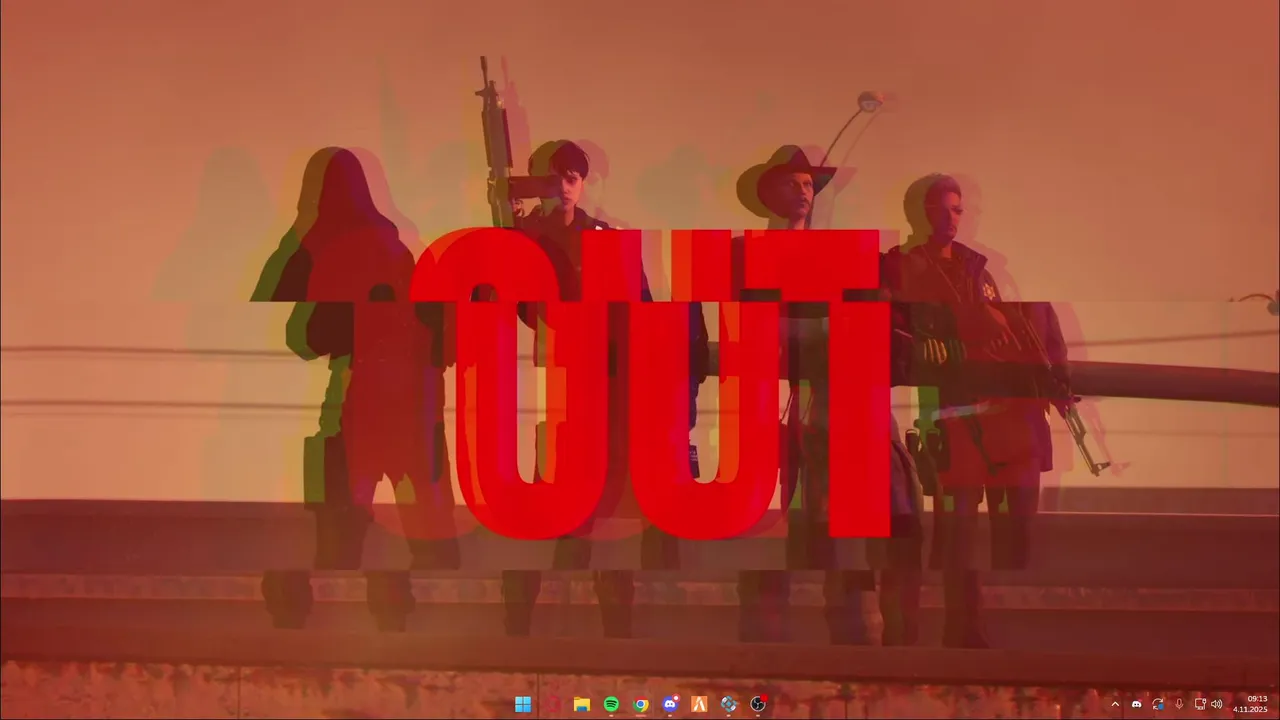Open the clock showing 09:13 and 4.11.2025
1280x720 pixels.
pyautogui.click(x=1251, y=704)
